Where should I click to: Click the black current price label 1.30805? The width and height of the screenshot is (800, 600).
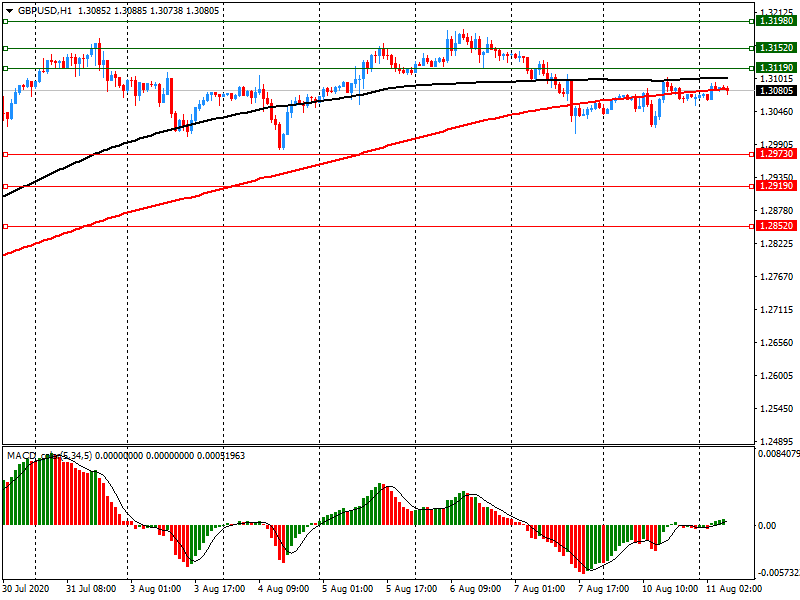tap(777, 91)
